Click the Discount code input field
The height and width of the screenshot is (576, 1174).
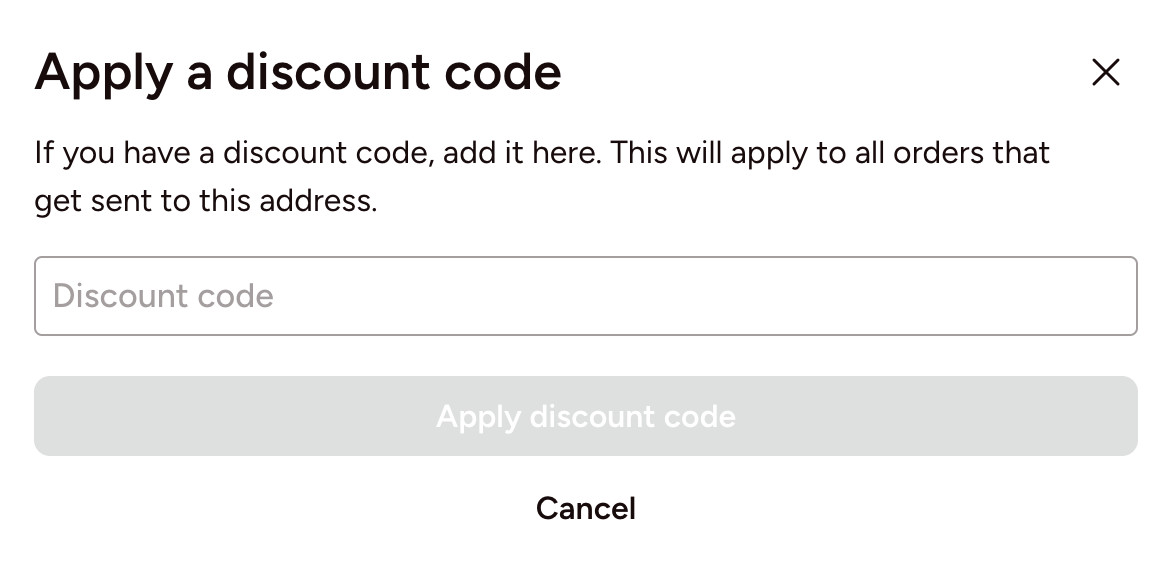click(x=585, y=296)
